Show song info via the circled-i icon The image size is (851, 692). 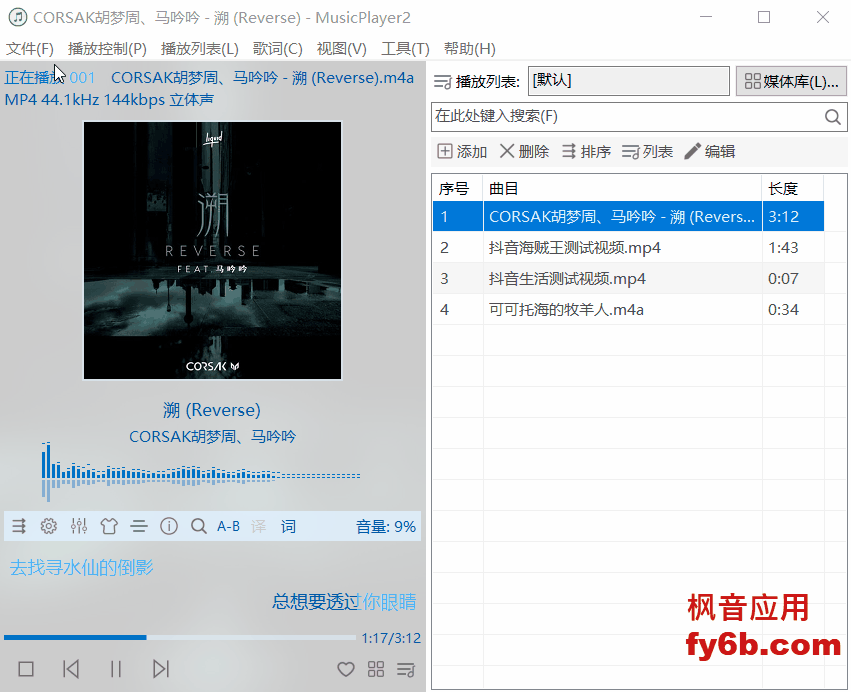[169, 526]
